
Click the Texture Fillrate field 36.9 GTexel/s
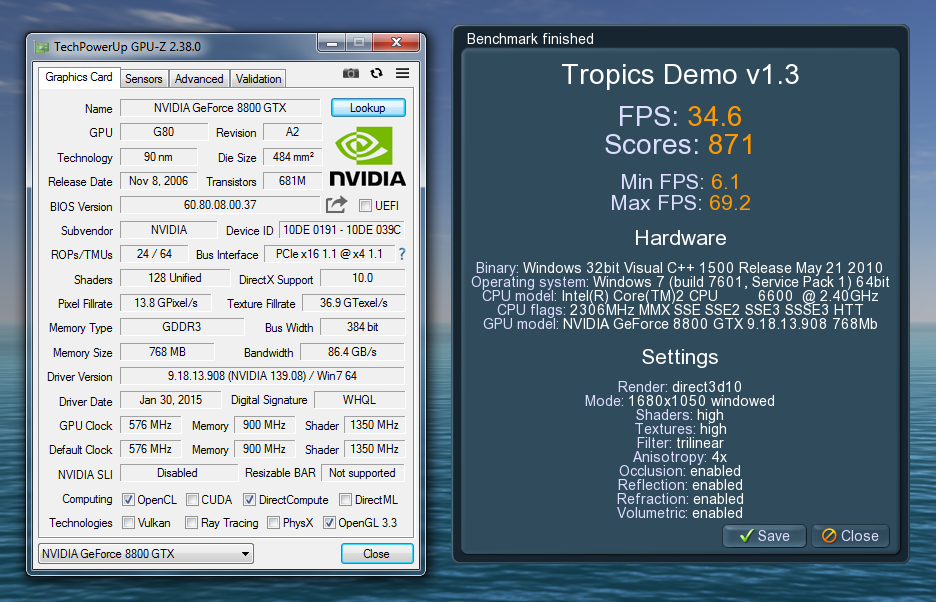353,303
